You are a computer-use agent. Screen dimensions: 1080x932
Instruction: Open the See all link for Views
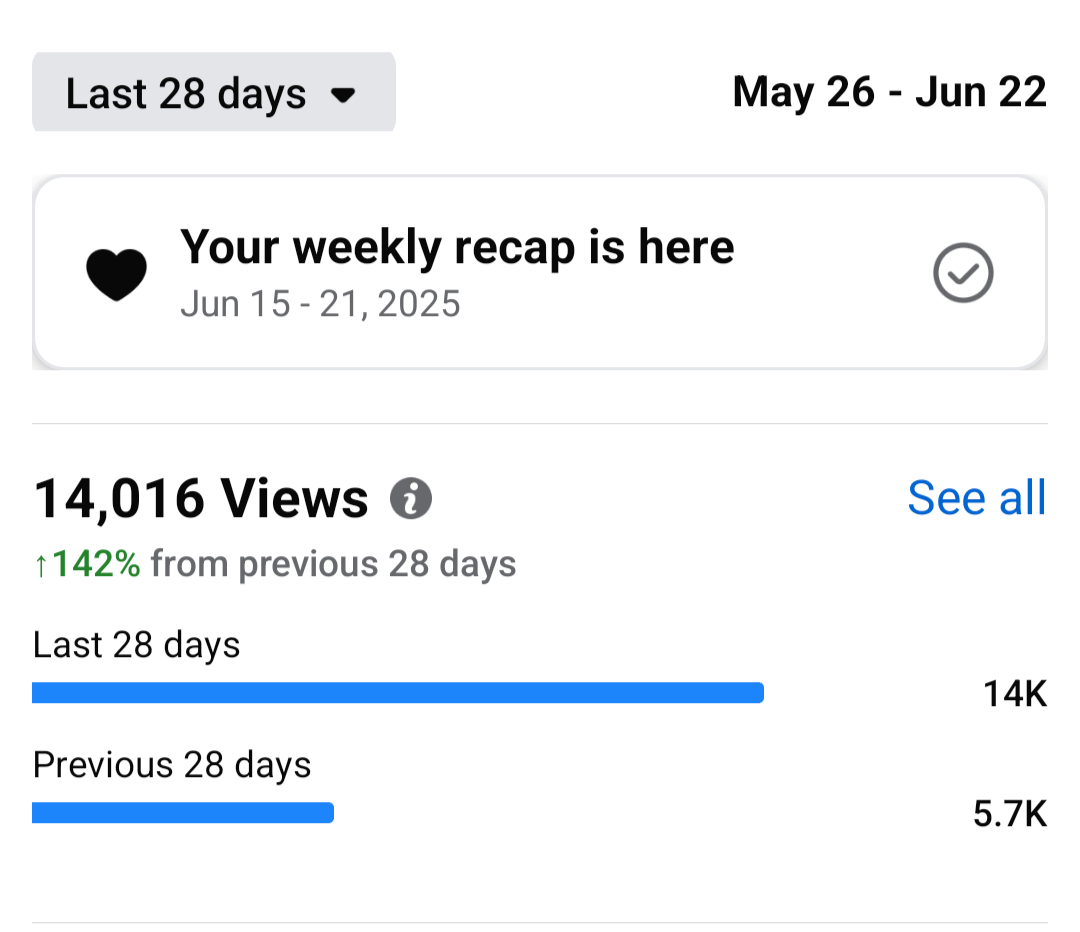tap(976, 498)
